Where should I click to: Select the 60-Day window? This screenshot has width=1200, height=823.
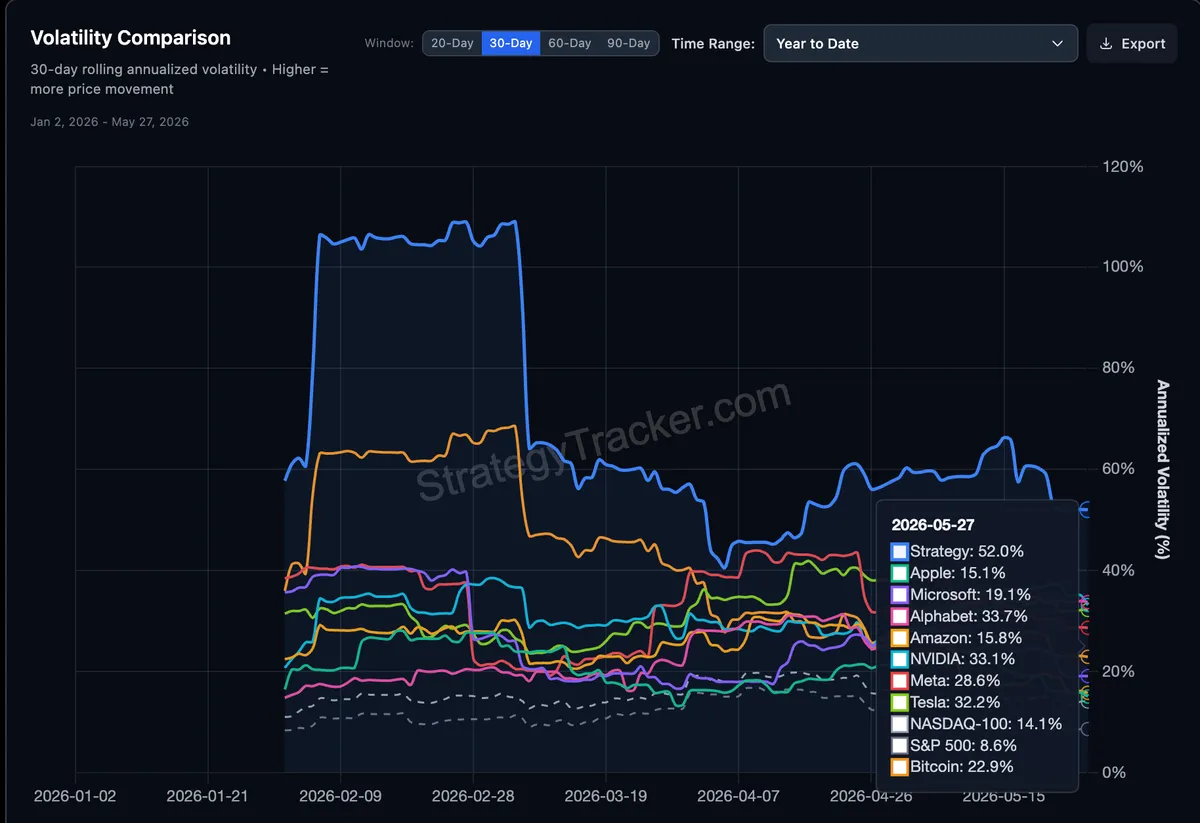[x=570, y=43]
